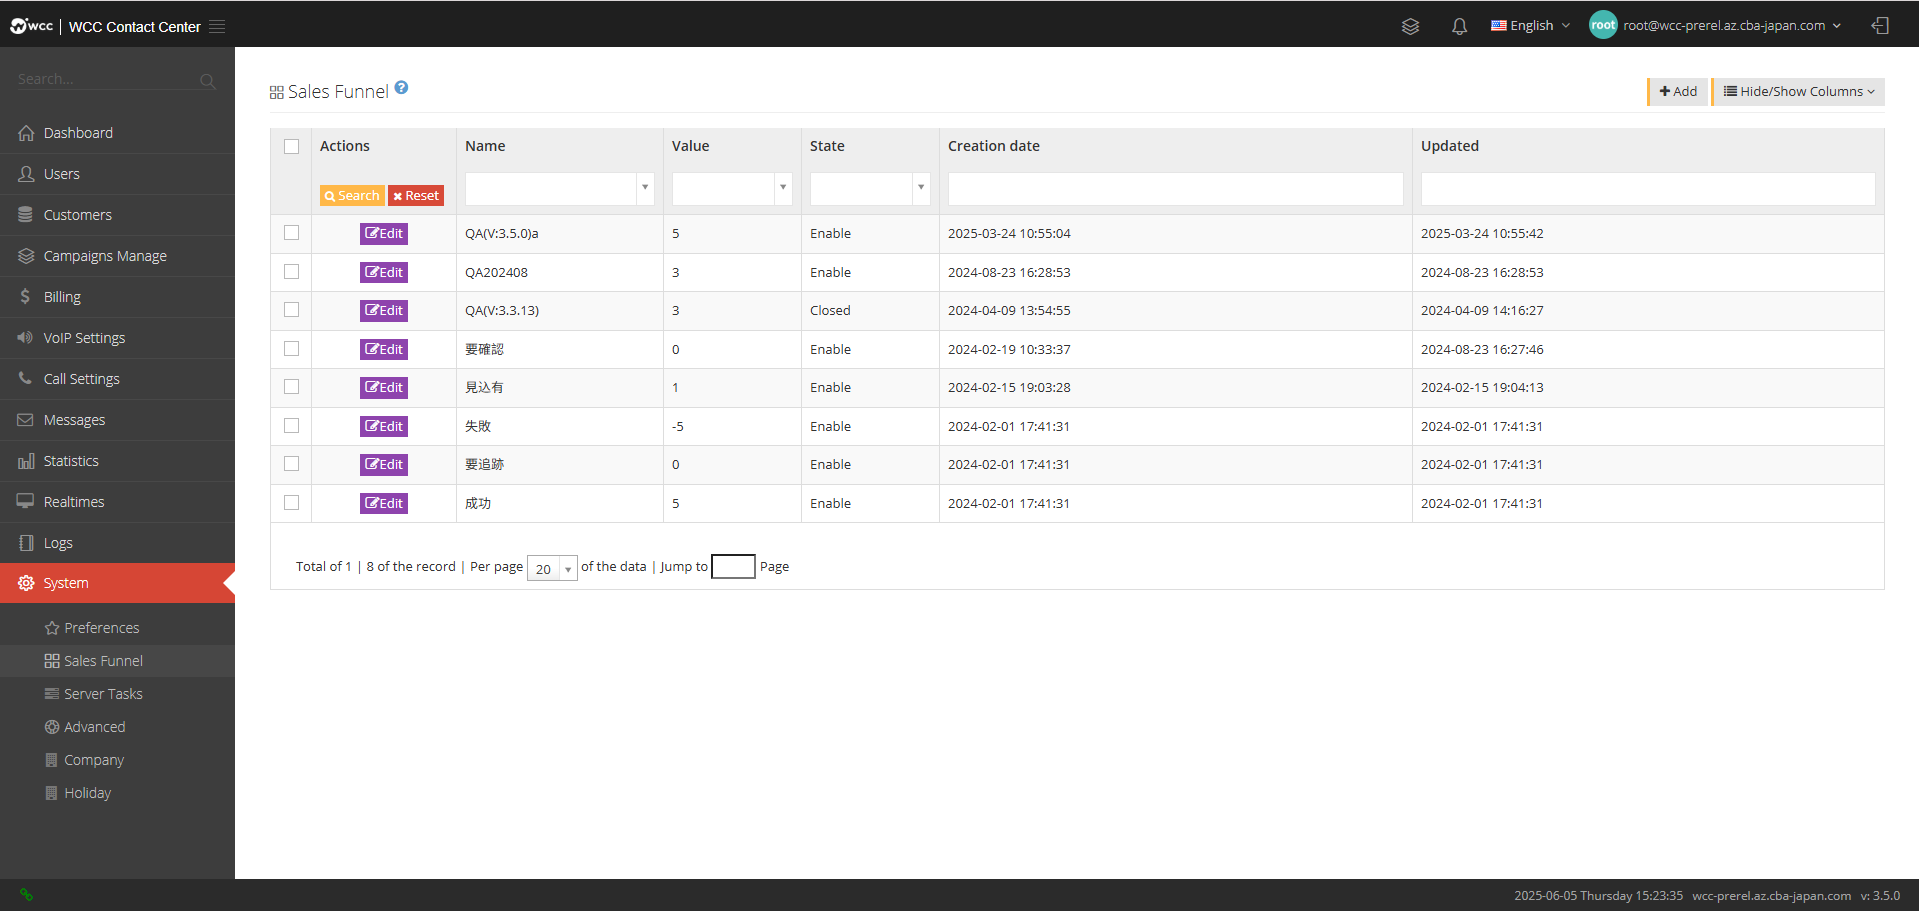Click the root user avatar

tap(1603, 26)
